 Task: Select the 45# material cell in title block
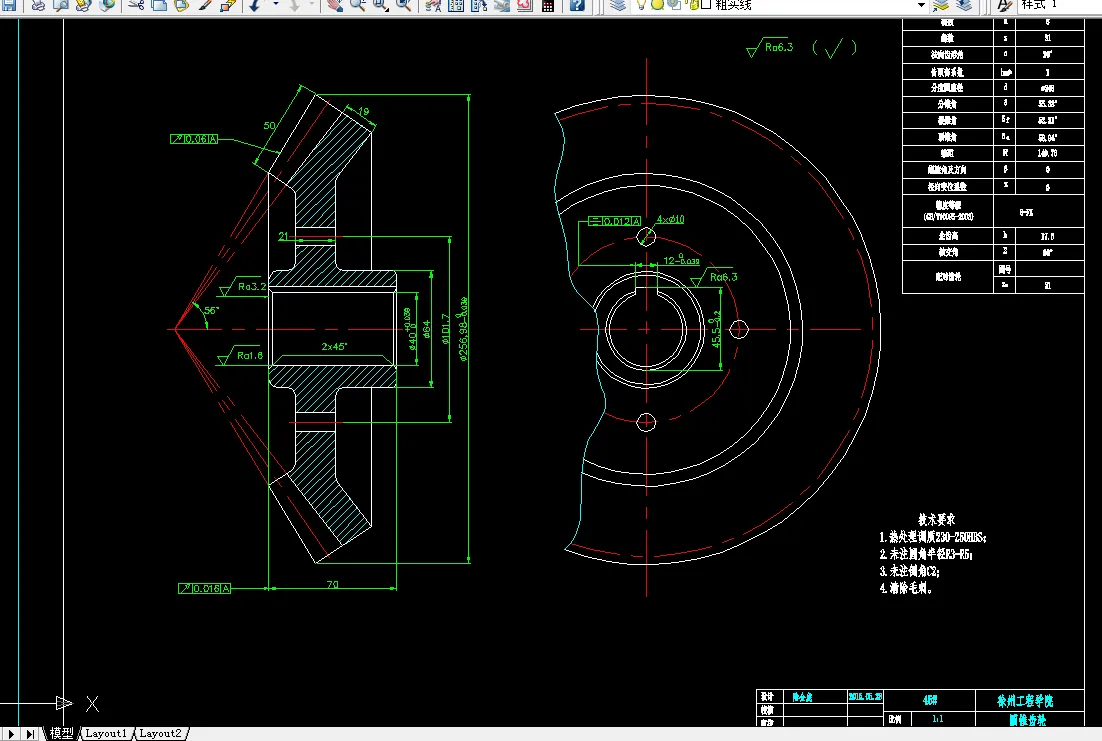pos(930,700)
